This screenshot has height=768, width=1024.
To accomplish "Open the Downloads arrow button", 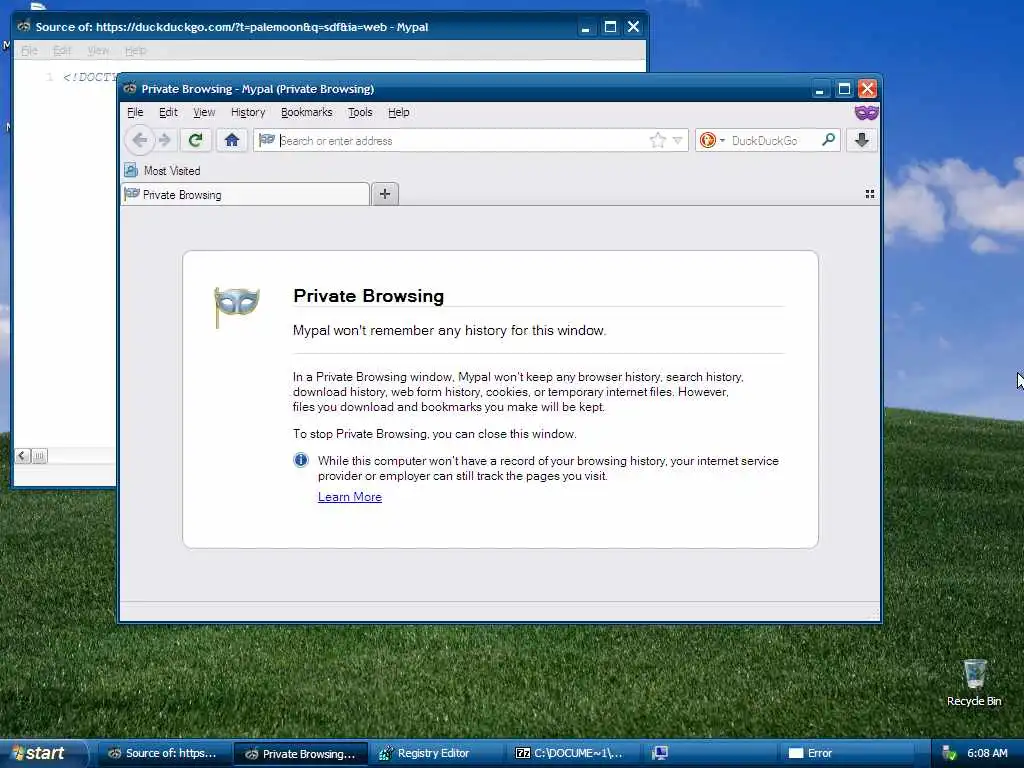I will pyautogui.click(x=861, y=140).
